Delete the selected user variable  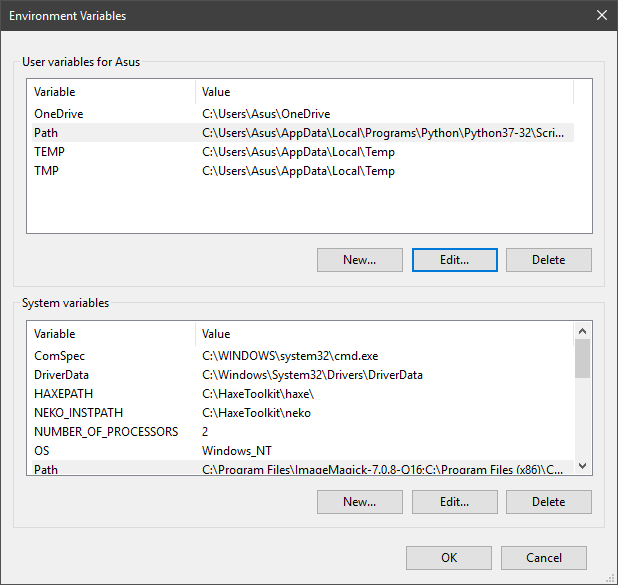548,260
